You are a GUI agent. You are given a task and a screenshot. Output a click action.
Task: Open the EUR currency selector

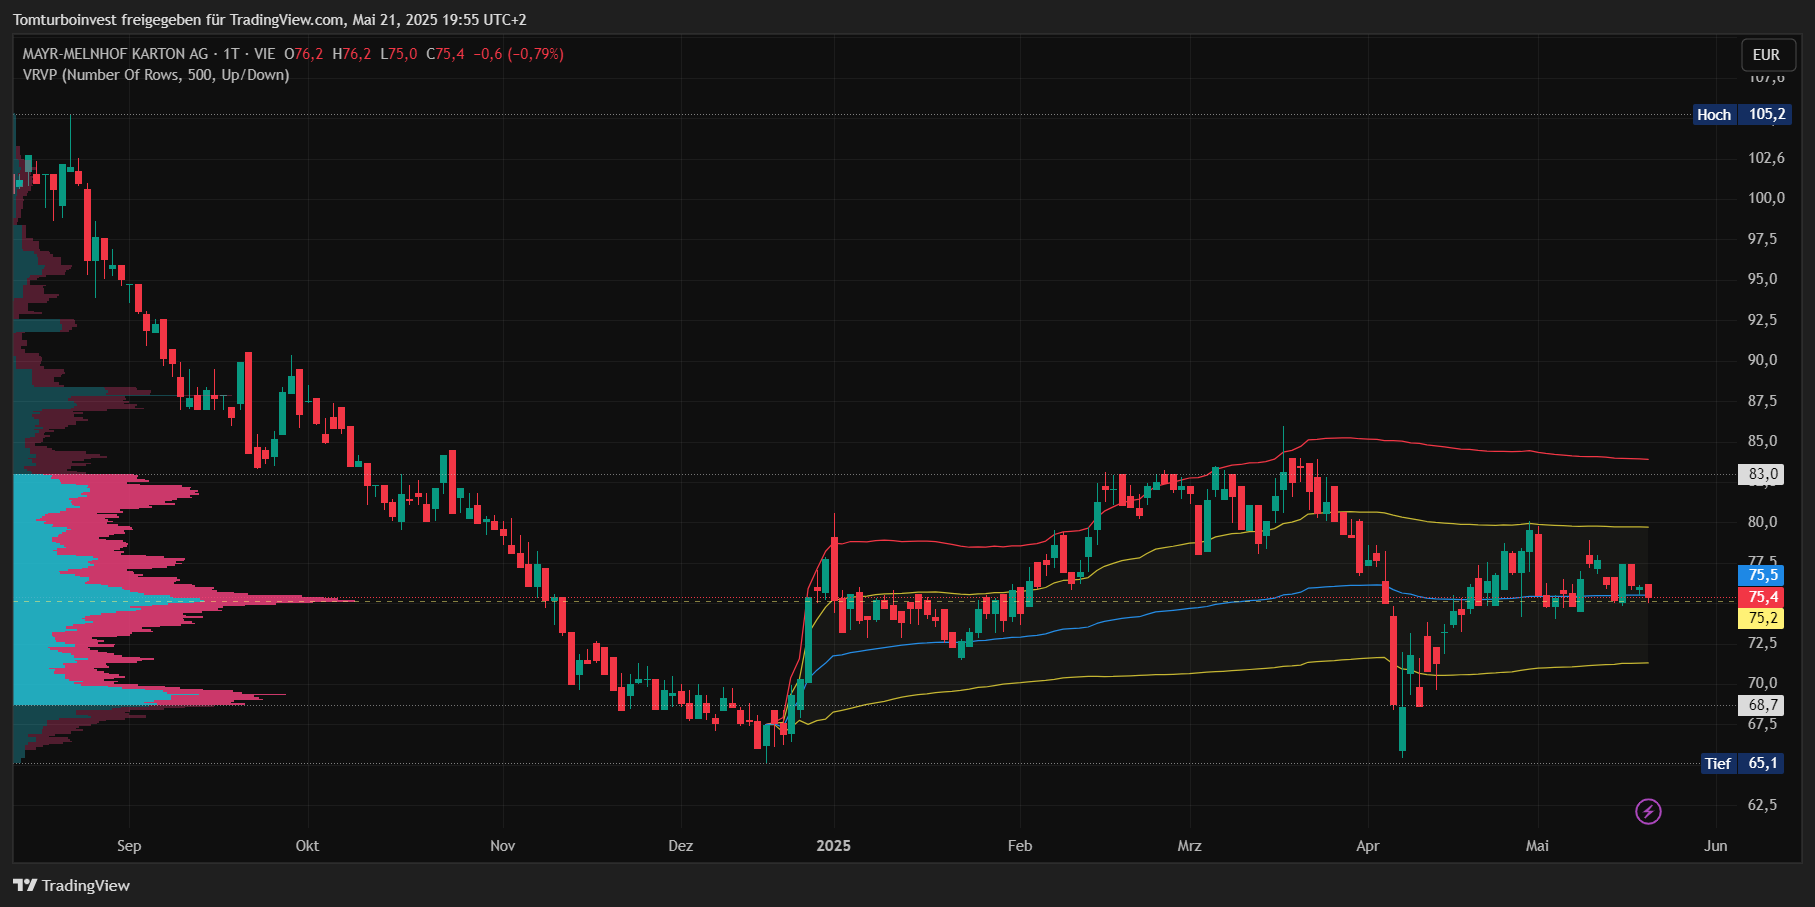coord(1766,55)
